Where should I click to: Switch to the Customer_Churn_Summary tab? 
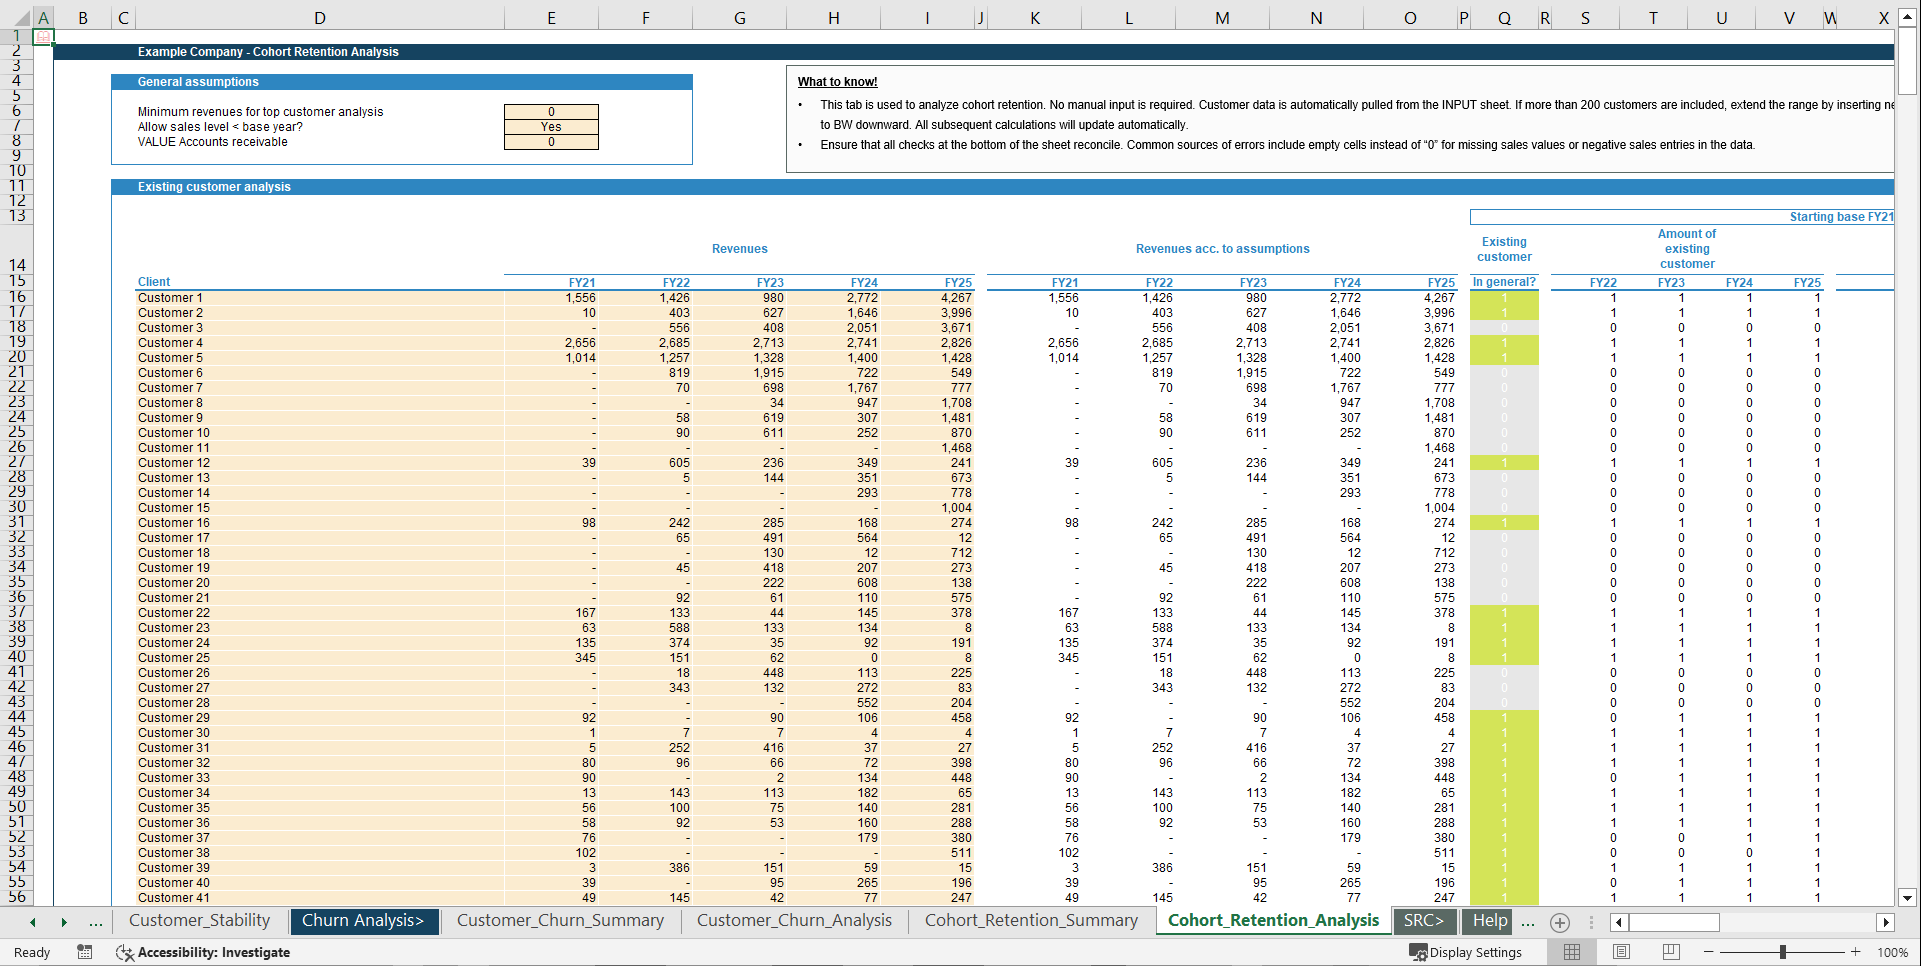560,920
